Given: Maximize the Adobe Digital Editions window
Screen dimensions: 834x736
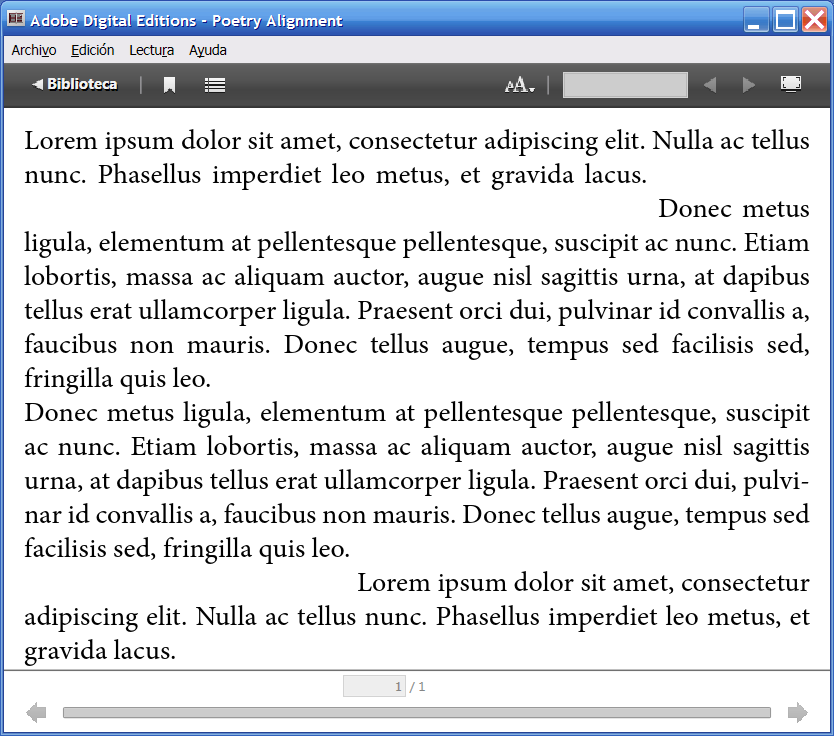Looking at the screenshot, I should [785, 20].
